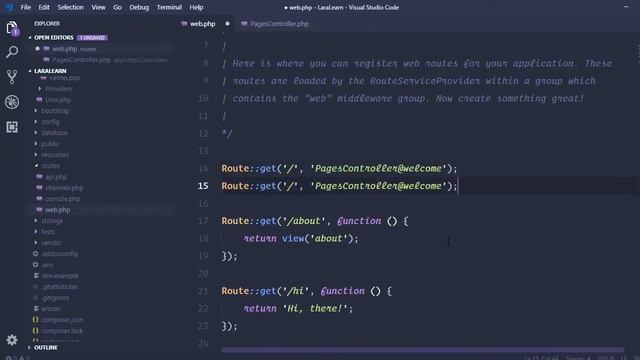Click the .editorconfig gear file icon

pyautogui.click(x=36, y=253)
